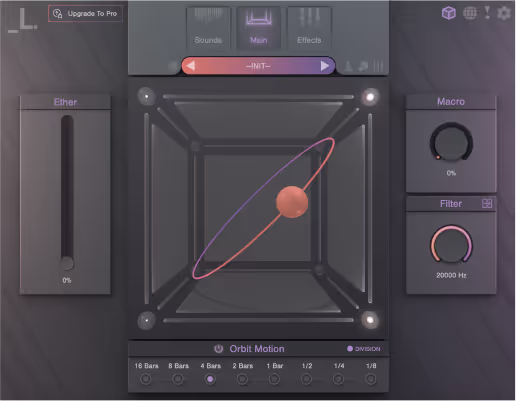Image resolution: width=516 pixels, height=401 pixels.
Task: Click the round icon left of preset bar
Action: point(173,66)
